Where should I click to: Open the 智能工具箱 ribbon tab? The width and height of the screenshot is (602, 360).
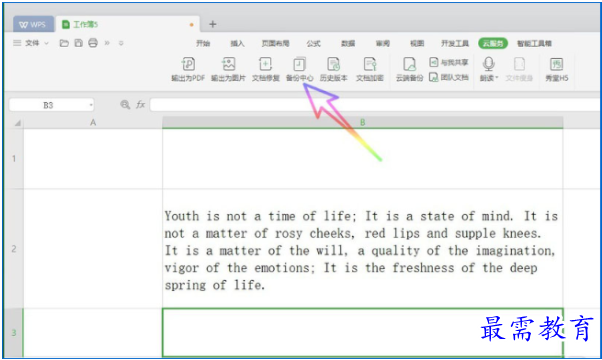[534, 43]
